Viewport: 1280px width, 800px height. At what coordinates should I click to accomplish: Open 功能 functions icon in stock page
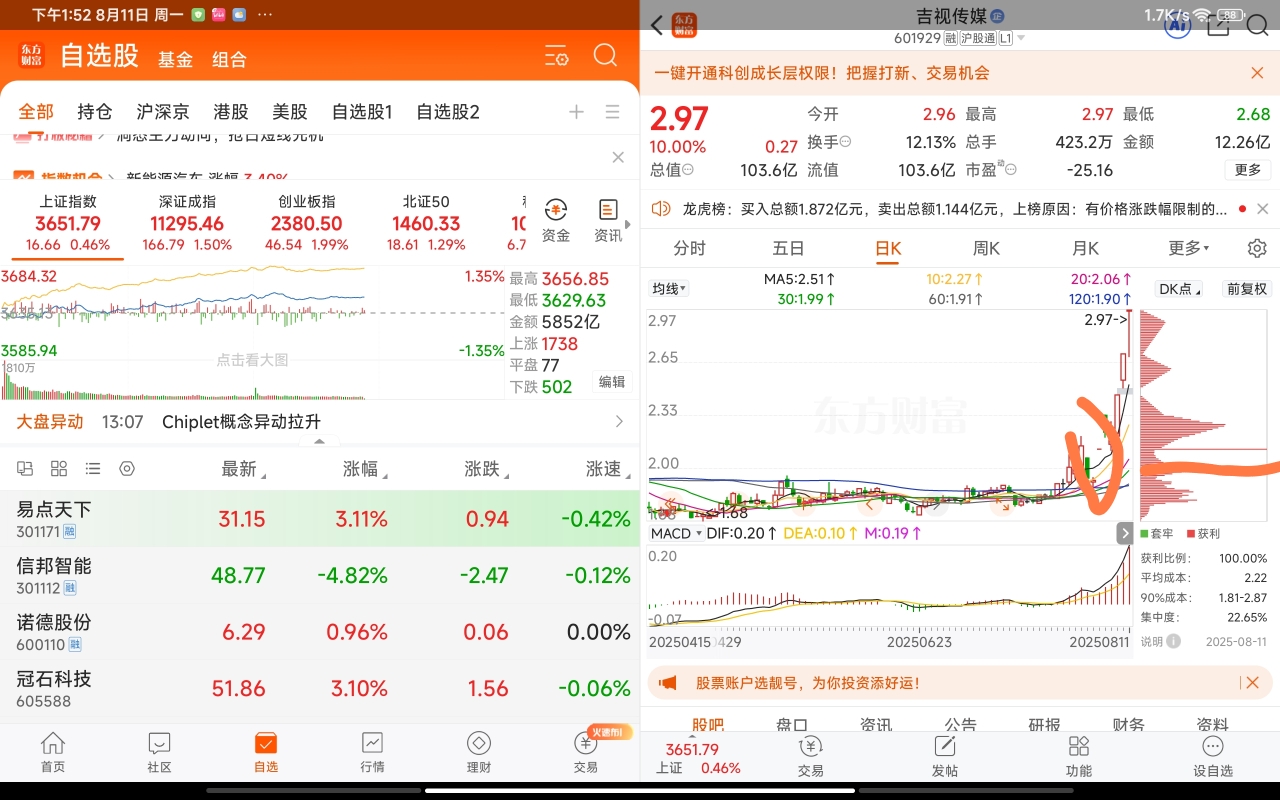[1078, 756]
